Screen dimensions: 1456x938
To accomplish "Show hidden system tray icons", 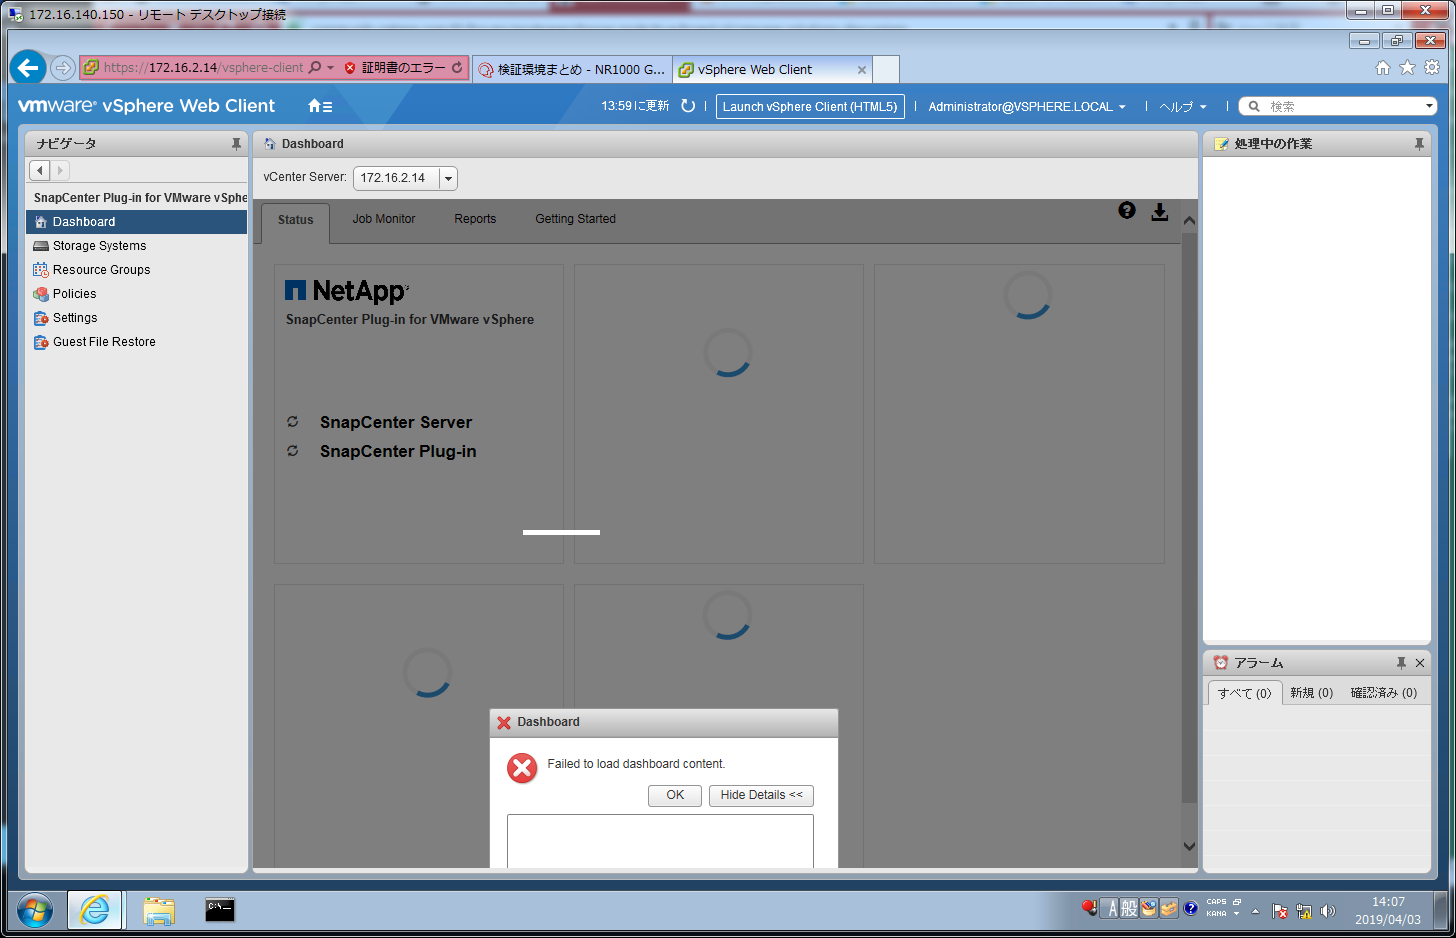I will click(1255, 911).
